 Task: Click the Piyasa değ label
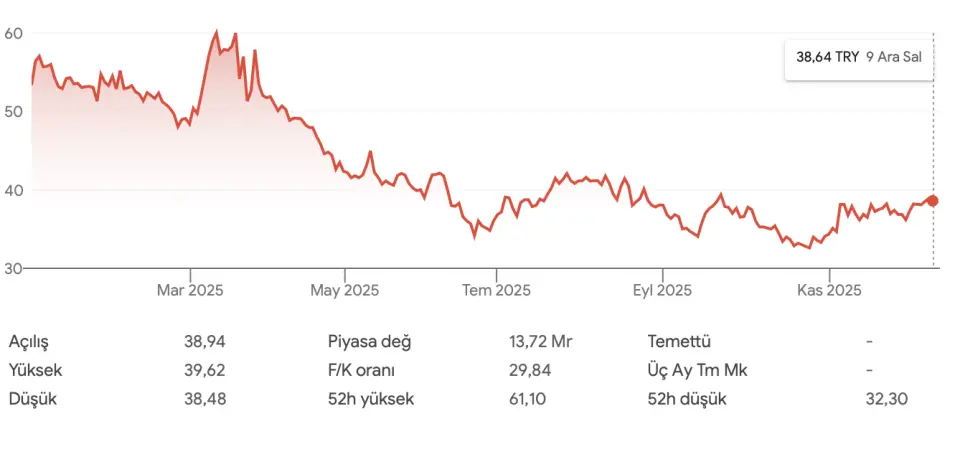coord(370,341)
